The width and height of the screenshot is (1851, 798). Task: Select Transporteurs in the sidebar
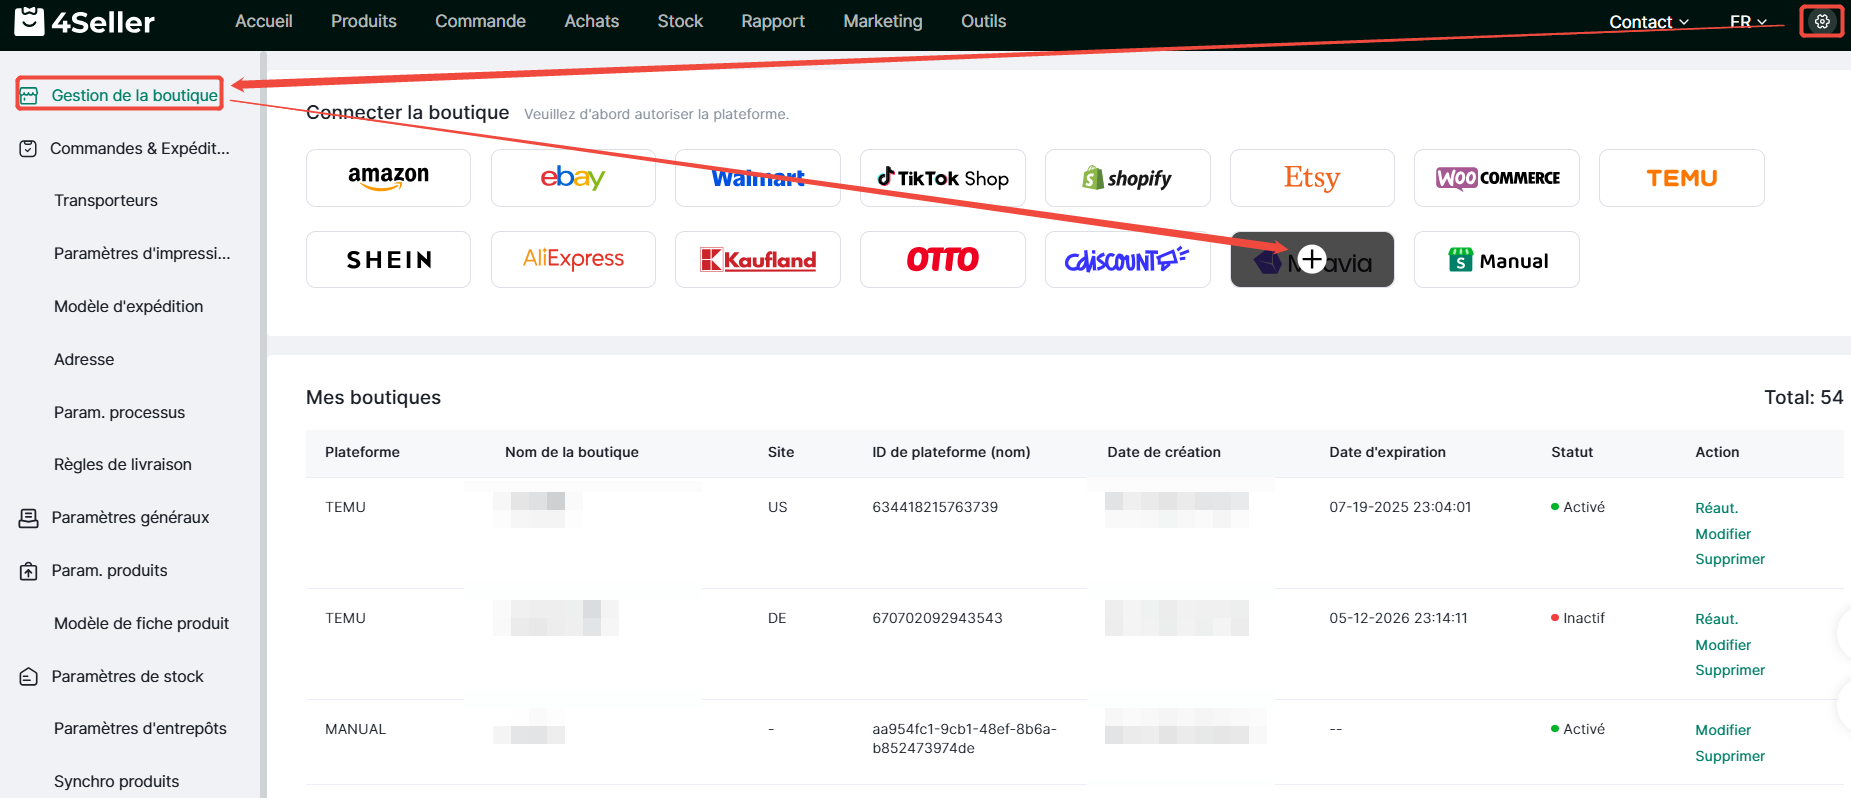[106, 200]
